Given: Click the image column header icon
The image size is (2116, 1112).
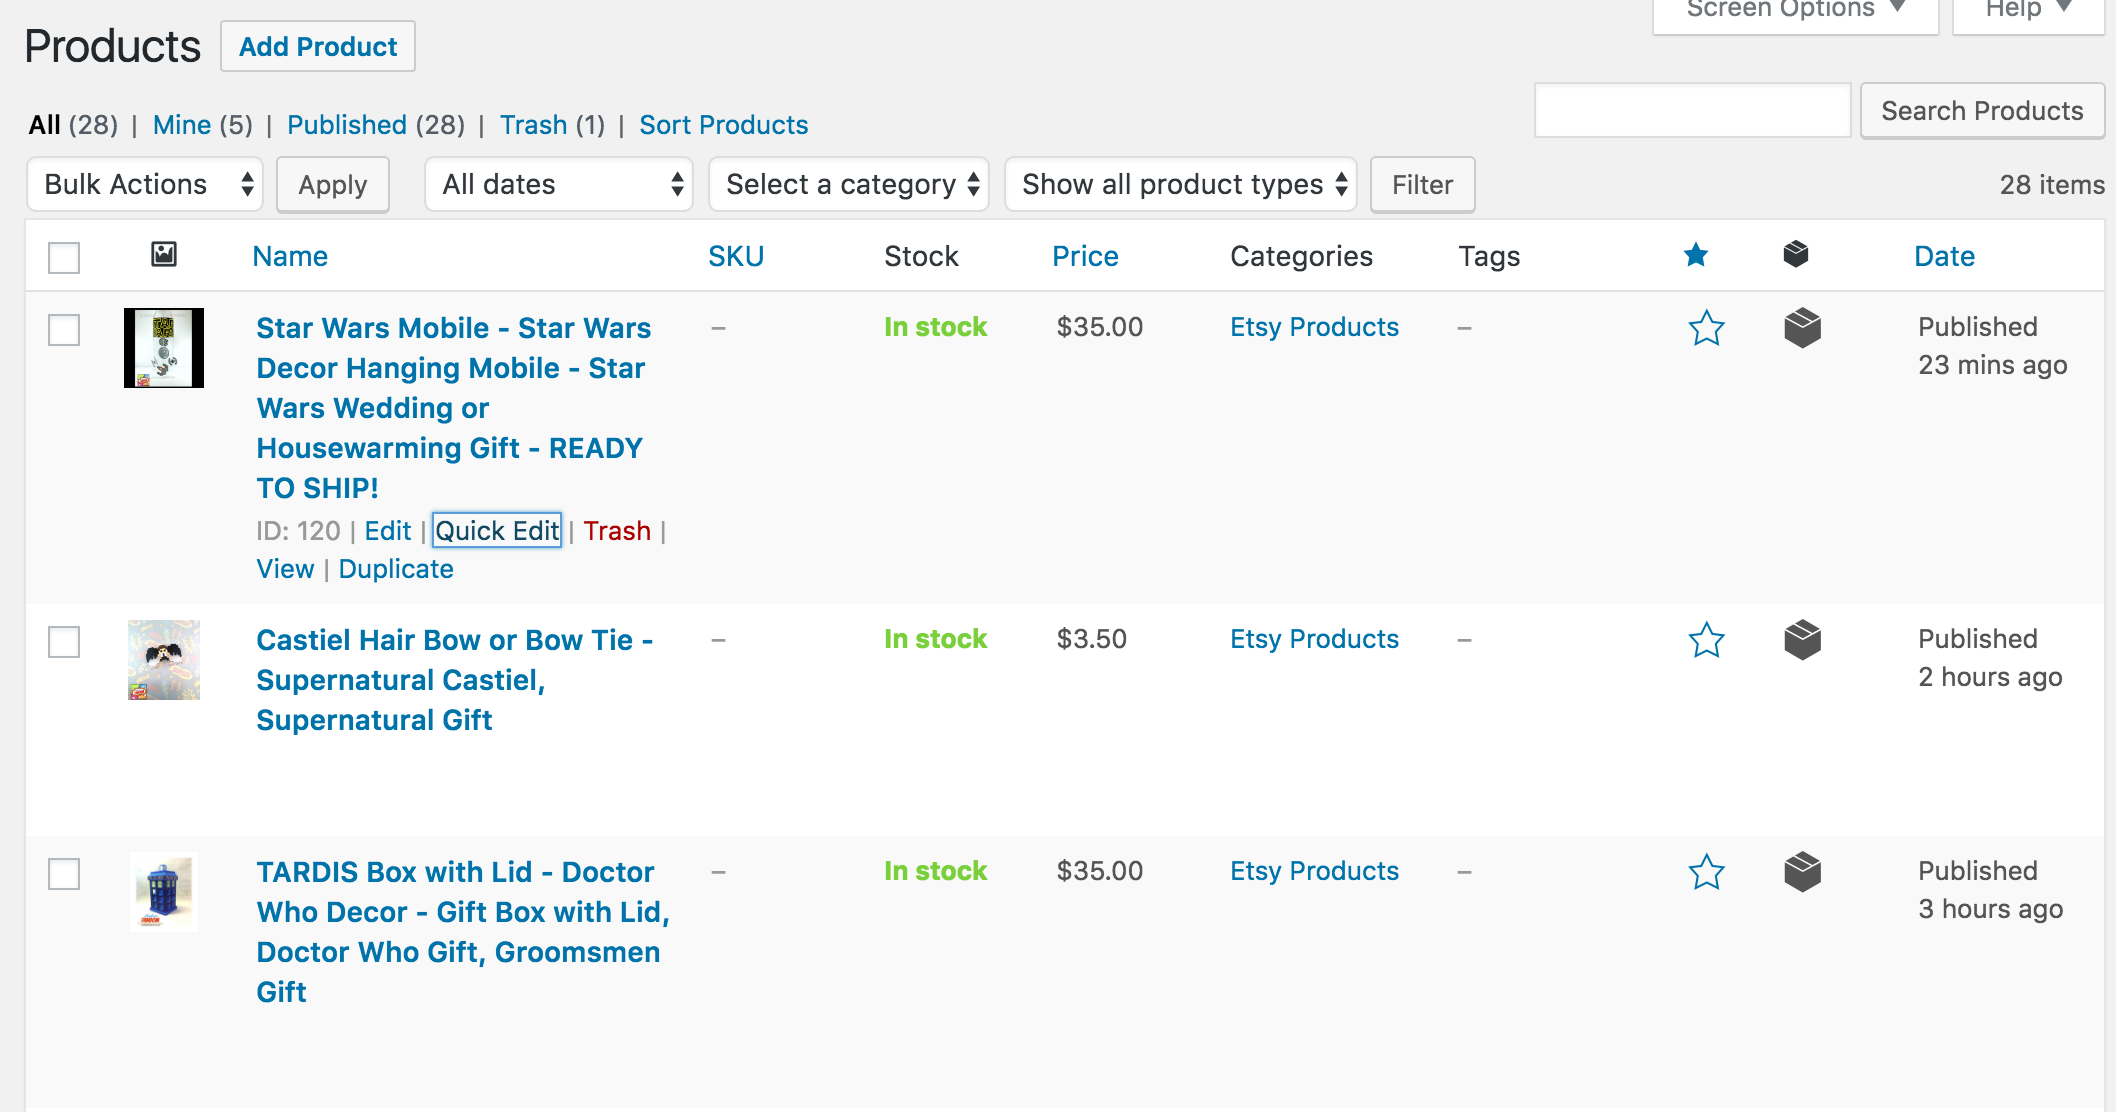Looking at the screenshot, I should (x=164, y=255).
